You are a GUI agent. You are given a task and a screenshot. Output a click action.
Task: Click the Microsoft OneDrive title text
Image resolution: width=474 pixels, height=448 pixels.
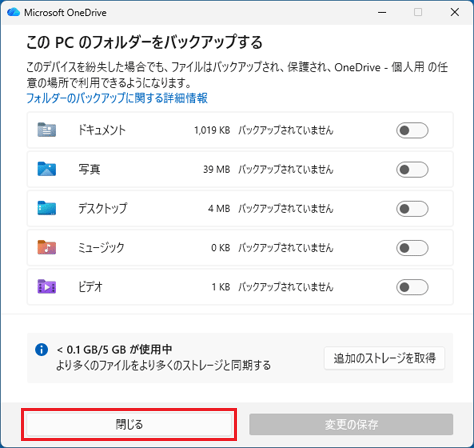point(65,13)
